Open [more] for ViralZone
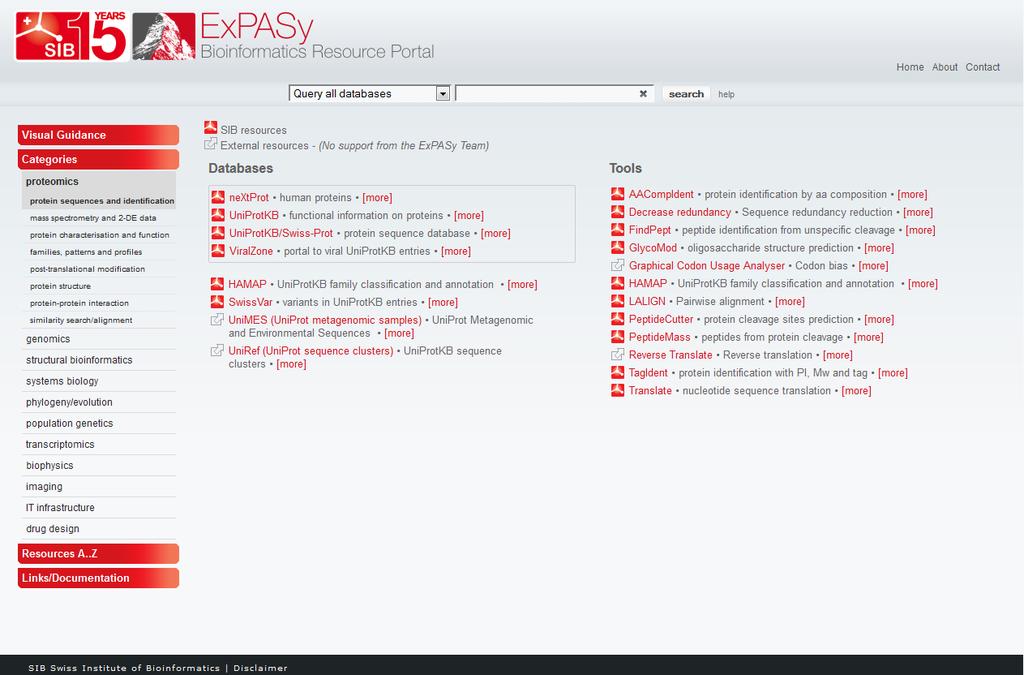Screen dimensions: 1024x675 [x=456, y=251]
